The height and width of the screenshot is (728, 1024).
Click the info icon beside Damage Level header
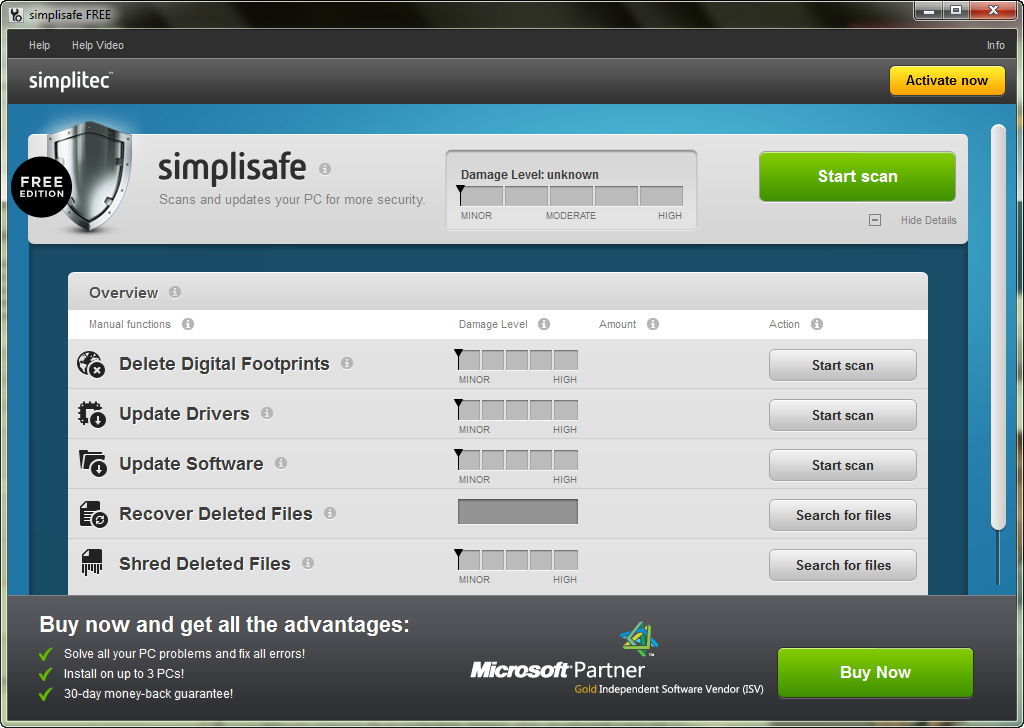click(x=543, y=324)
